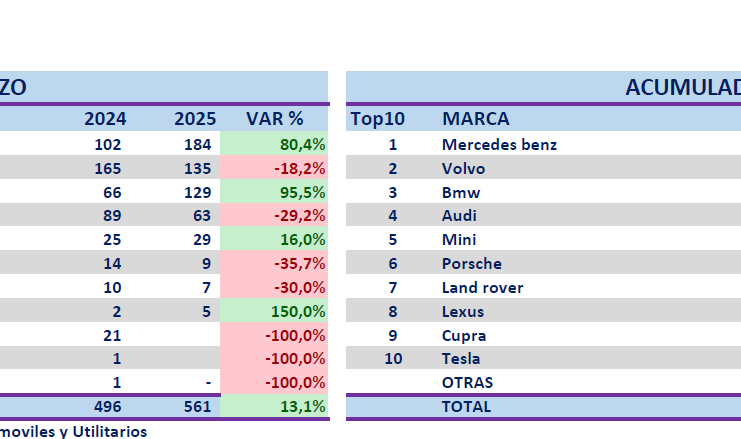Select the 2024 column header
741x439 pixels.
pyautogui.click(x=105, y=118)
